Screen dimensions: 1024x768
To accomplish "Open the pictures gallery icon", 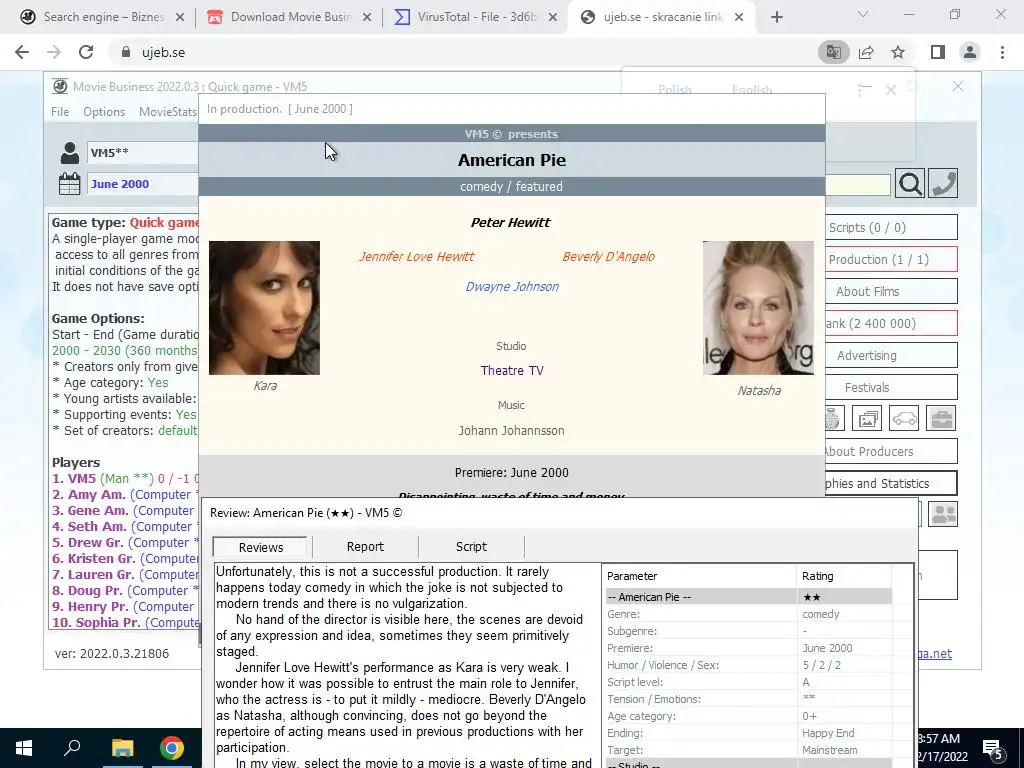I will pyautogui.click(x=867, y=419).
